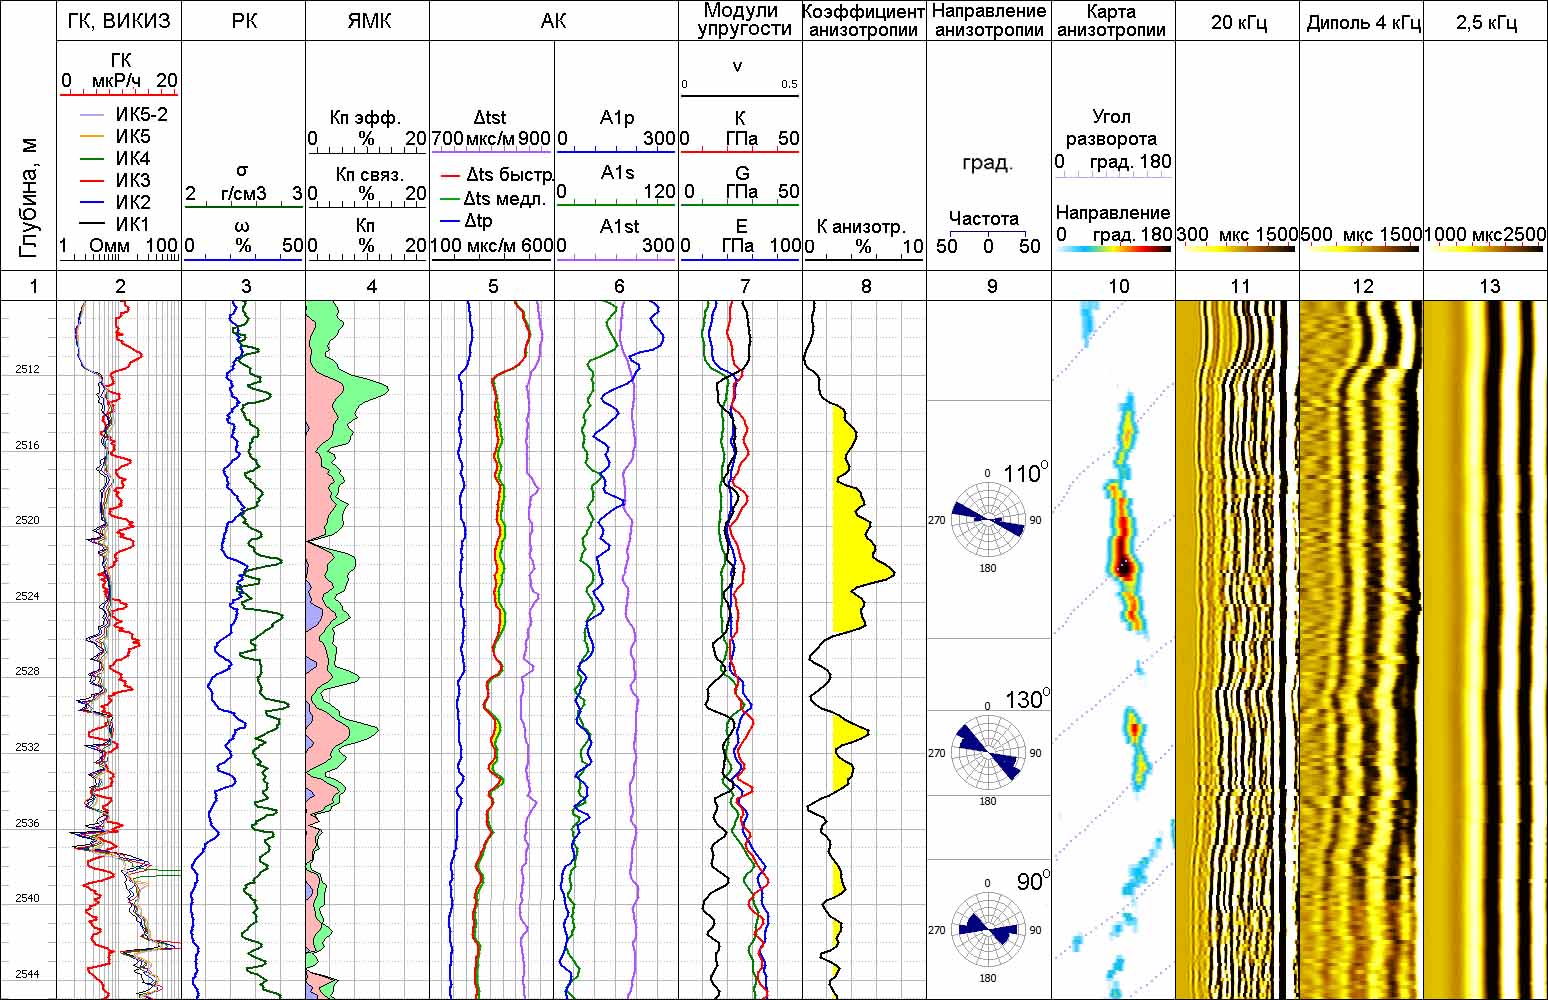
Task: Select column number 8 cell
Action: click(865, 286)
